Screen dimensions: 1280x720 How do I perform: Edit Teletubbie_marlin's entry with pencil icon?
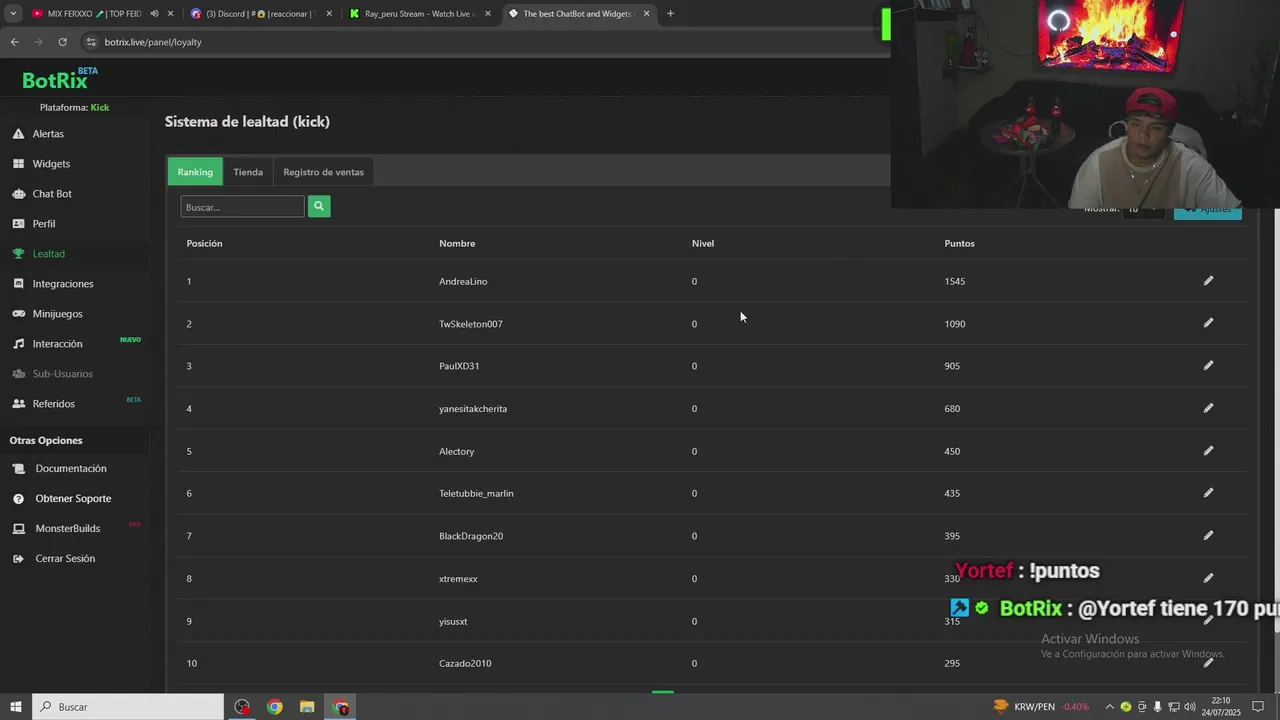point(1208,493)
